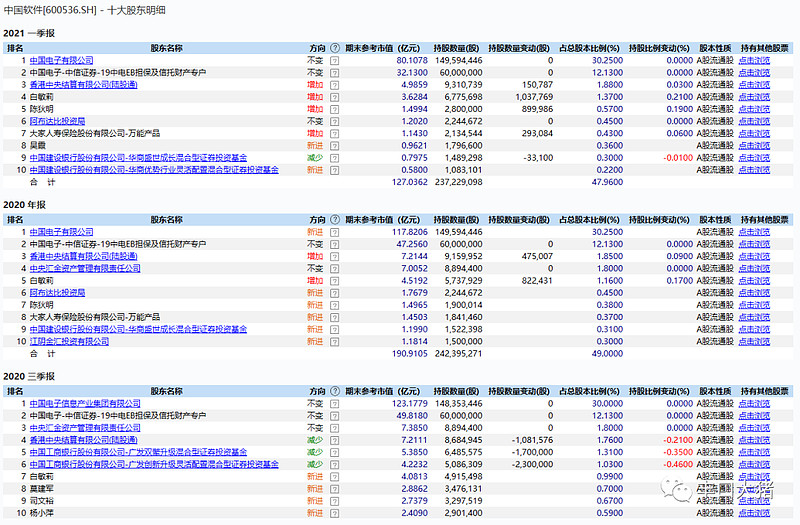Click question icon for 香港中央结算 in 2021 一季报

coord(334,85)
